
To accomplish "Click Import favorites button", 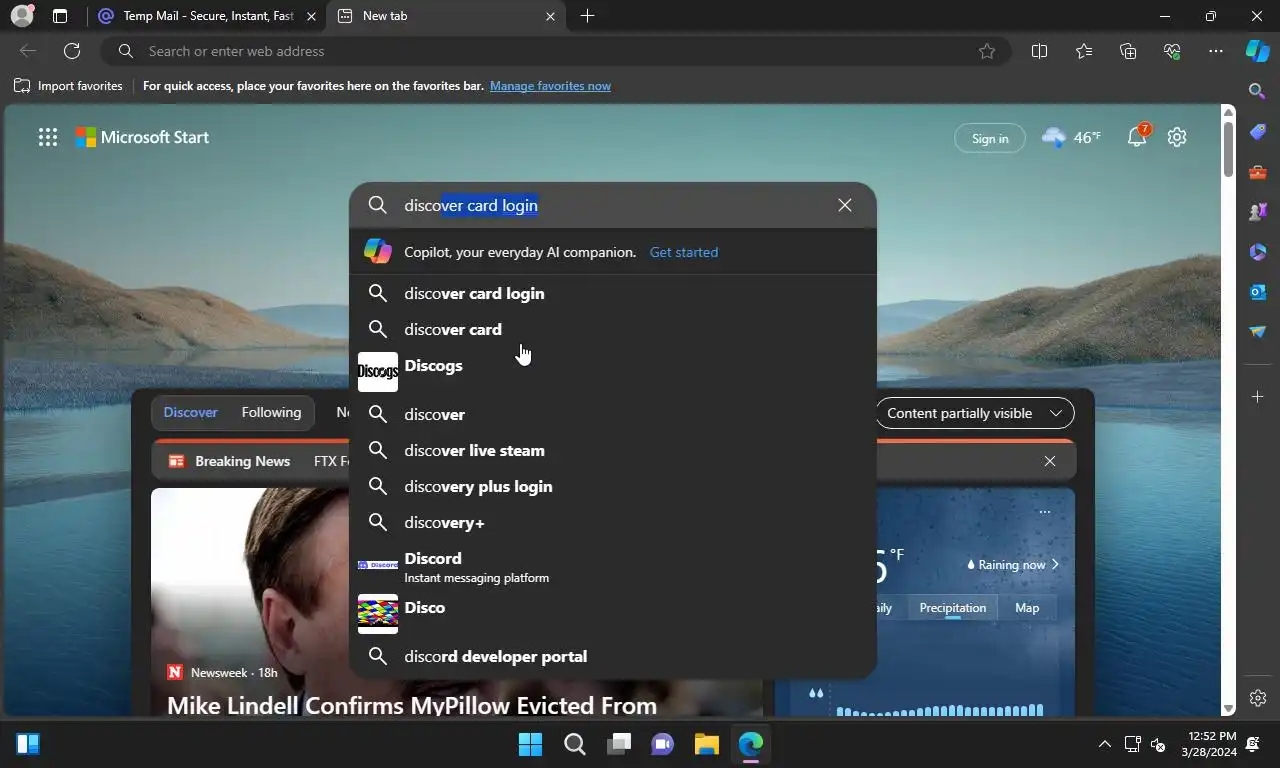I will [68, 86].
